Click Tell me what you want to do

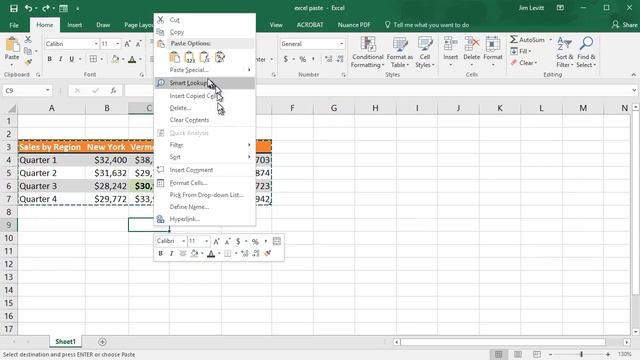click(x=427, y=25)
